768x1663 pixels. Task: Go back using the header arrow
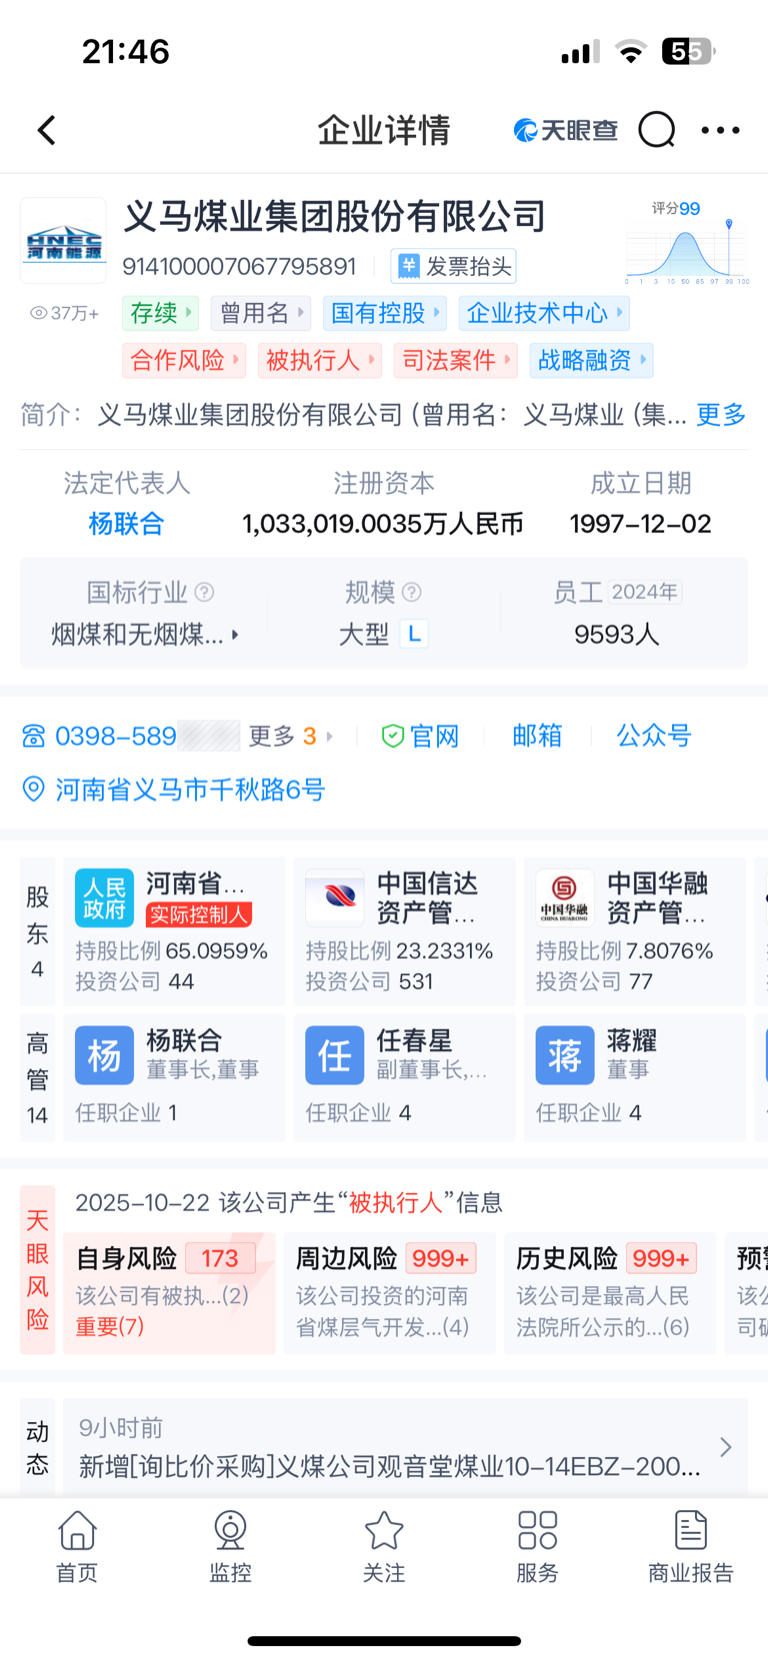pos(46,130)
